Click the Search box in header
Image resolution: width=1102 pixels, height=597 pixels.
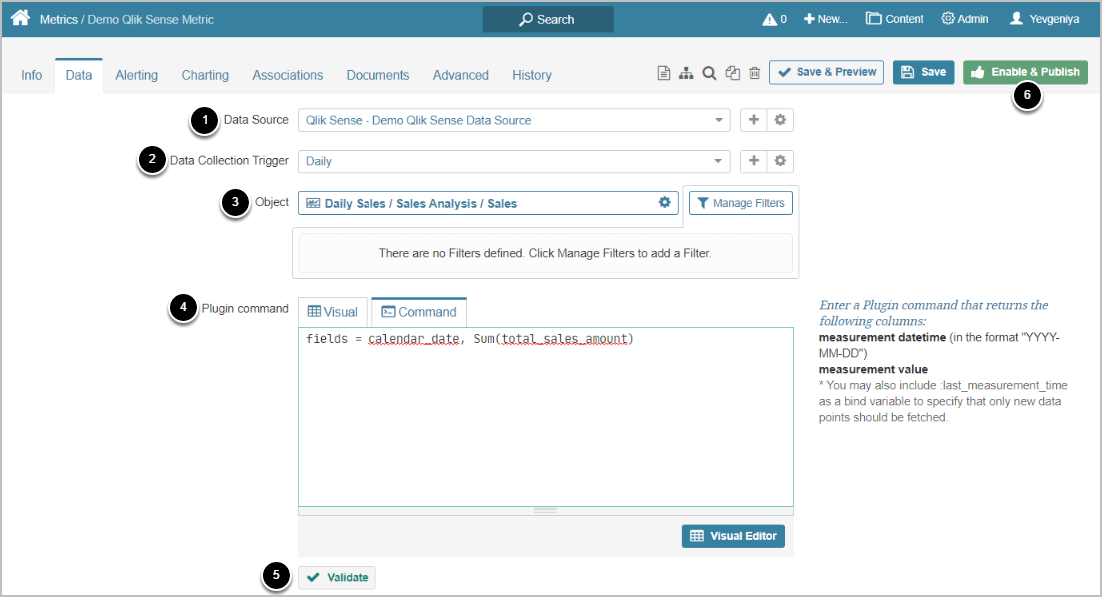[547, 20]
